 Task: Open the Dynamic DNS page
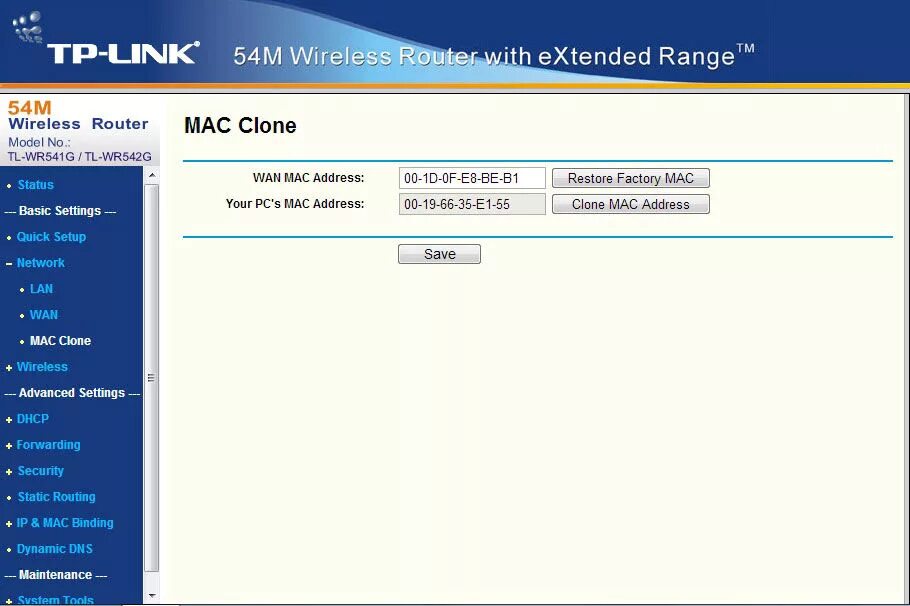click(x=55, y=549)
